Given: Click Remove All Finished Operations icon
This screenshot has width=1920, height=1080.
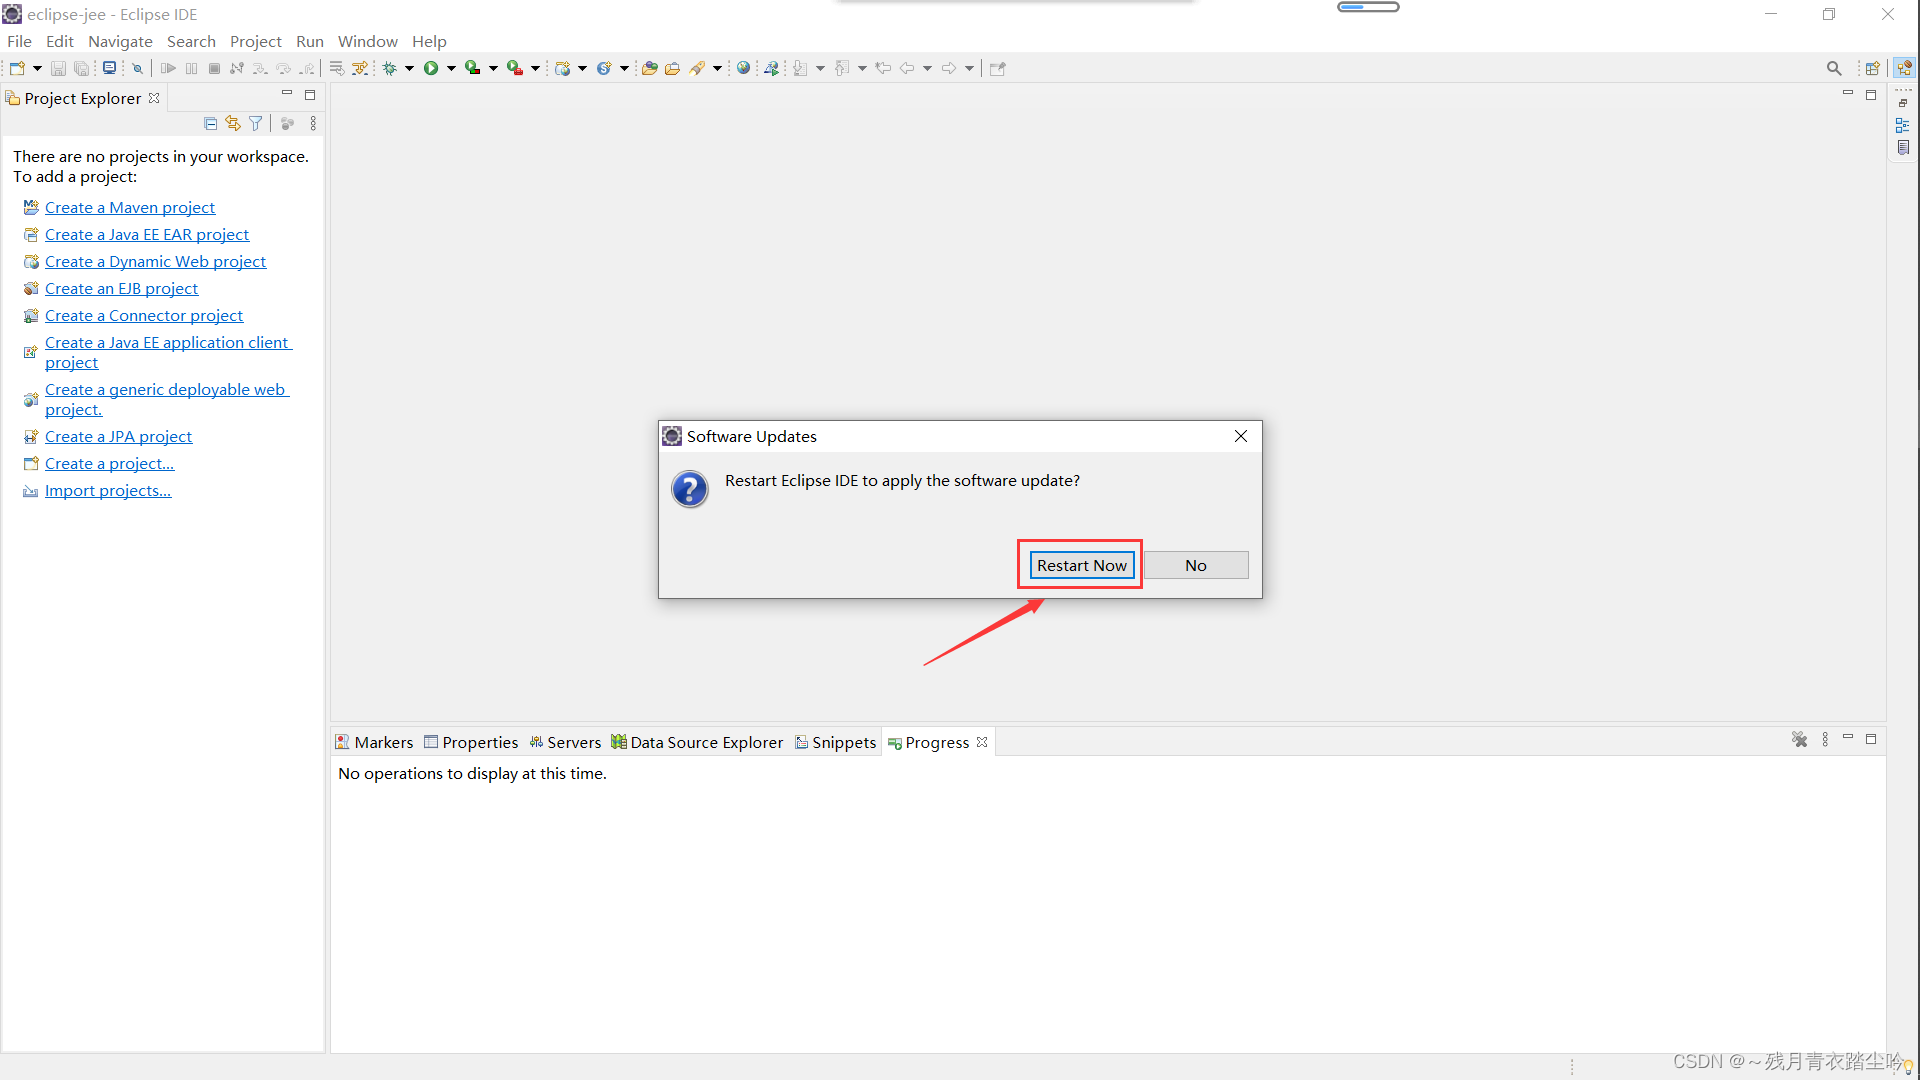Looking at the screenshot, I should click(1799, 740).
